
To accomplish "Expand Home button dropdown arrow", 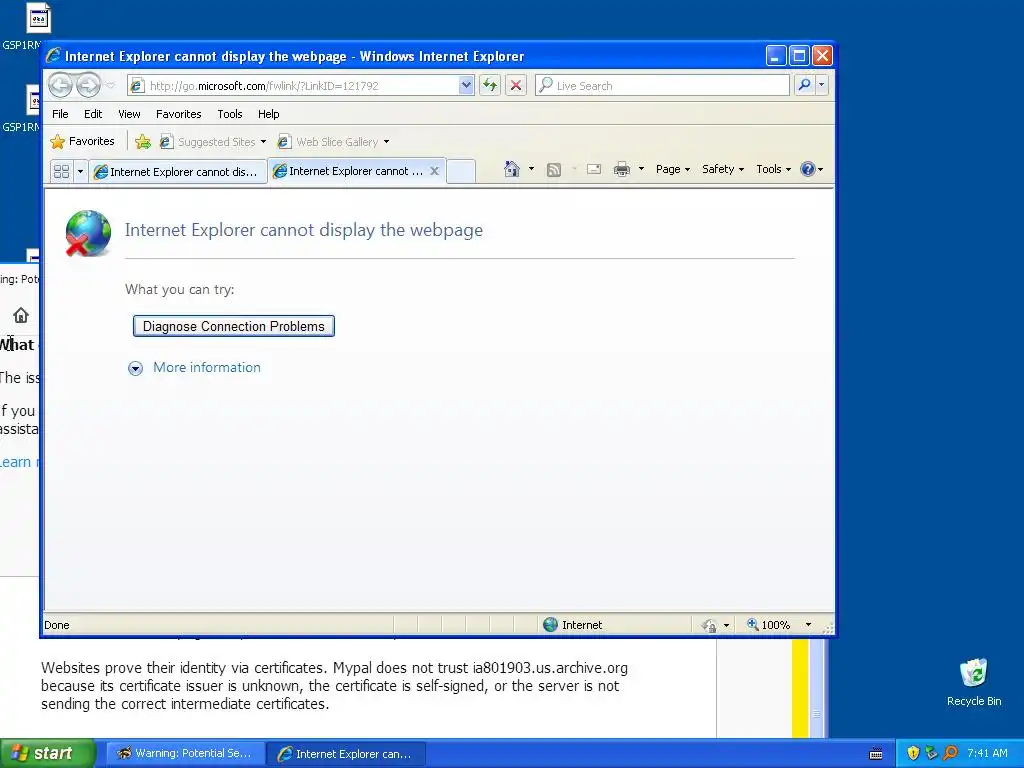I will coord(531,169).
